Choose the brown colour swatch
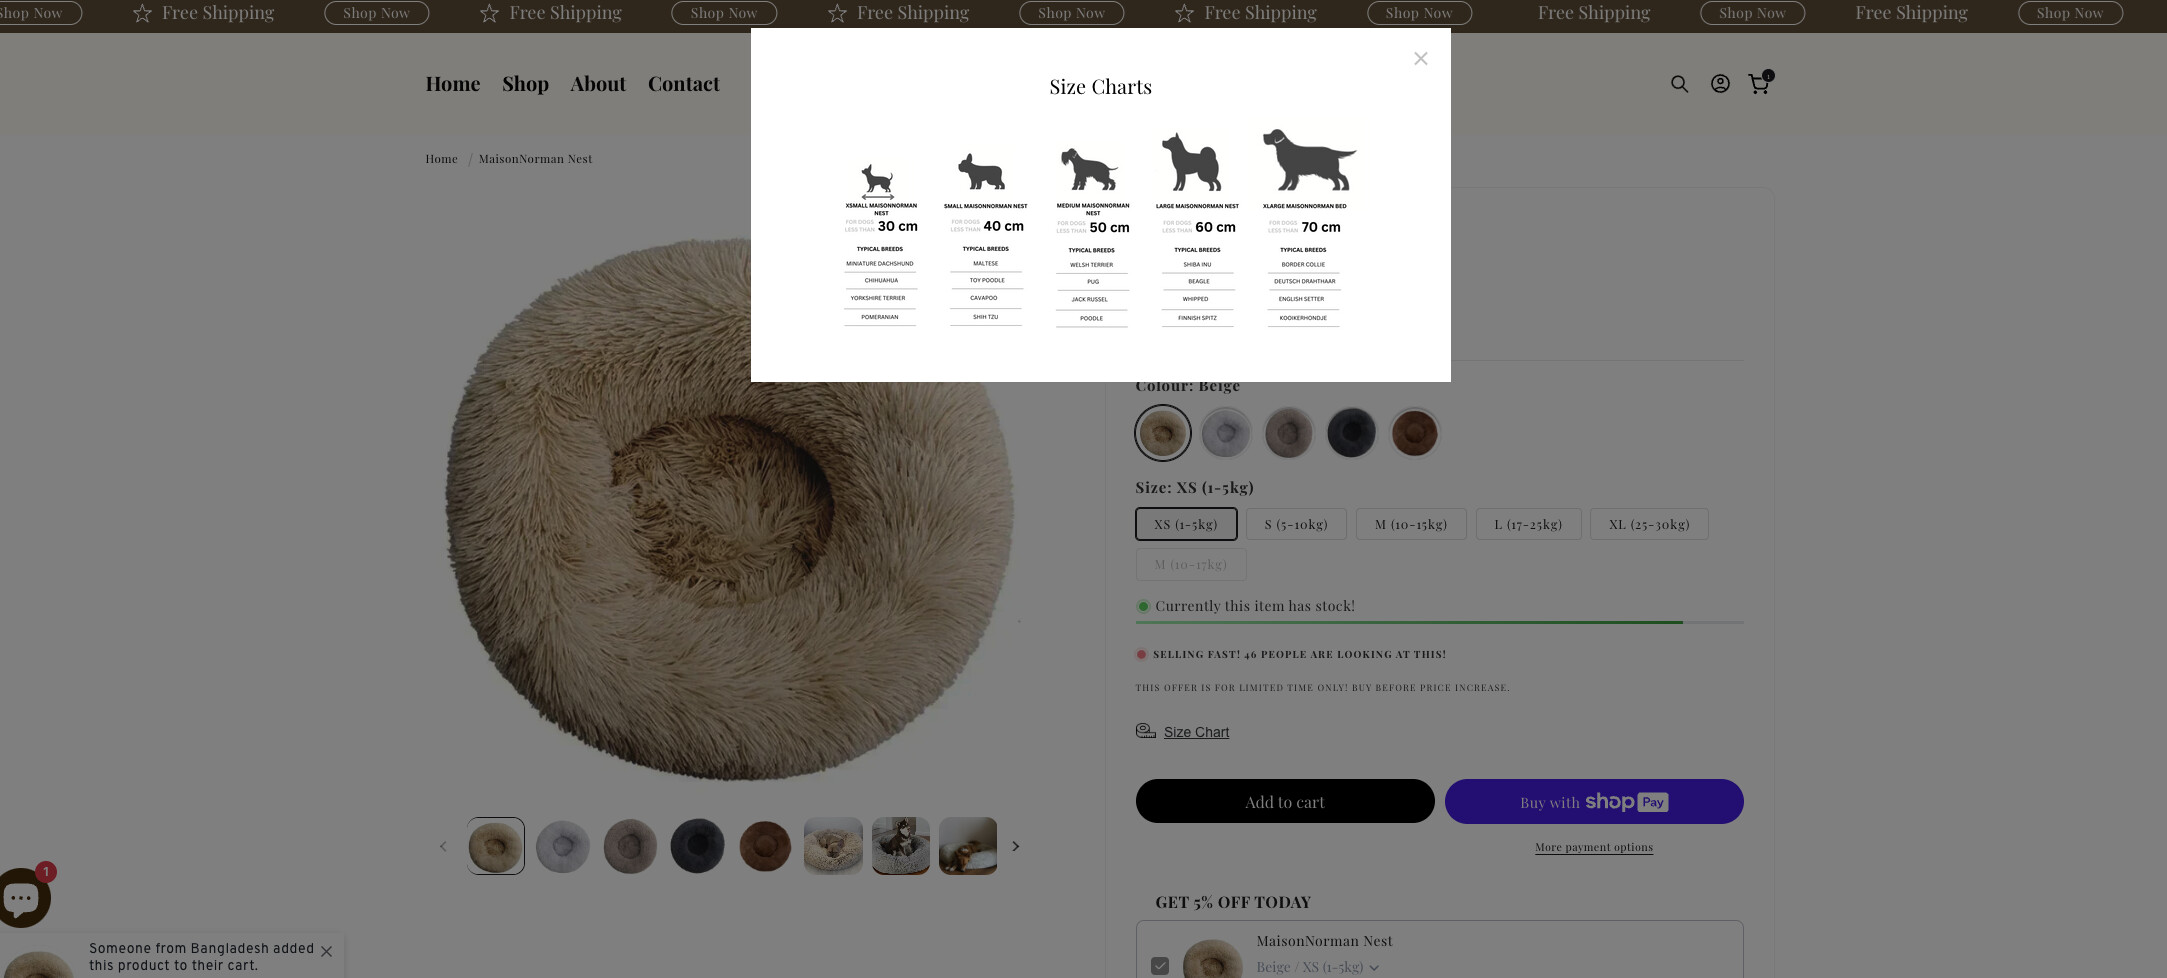This screenshot has height=978, width=2167. pos(1414,433)
